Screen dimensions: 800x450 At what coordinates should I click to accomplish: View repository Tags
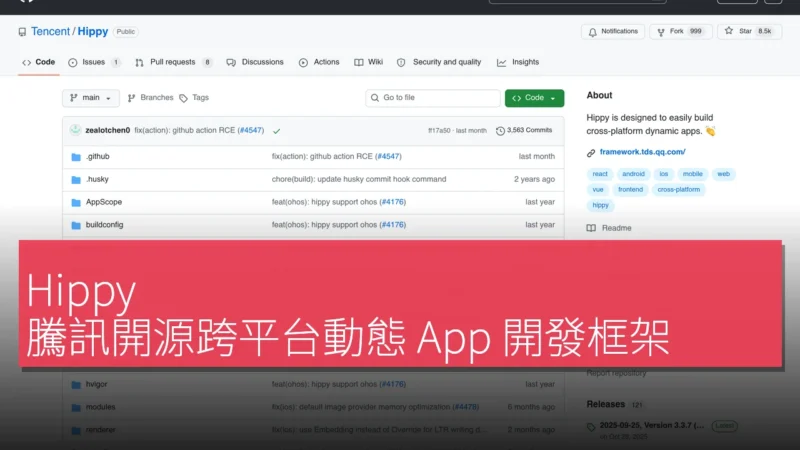point(194,97)
